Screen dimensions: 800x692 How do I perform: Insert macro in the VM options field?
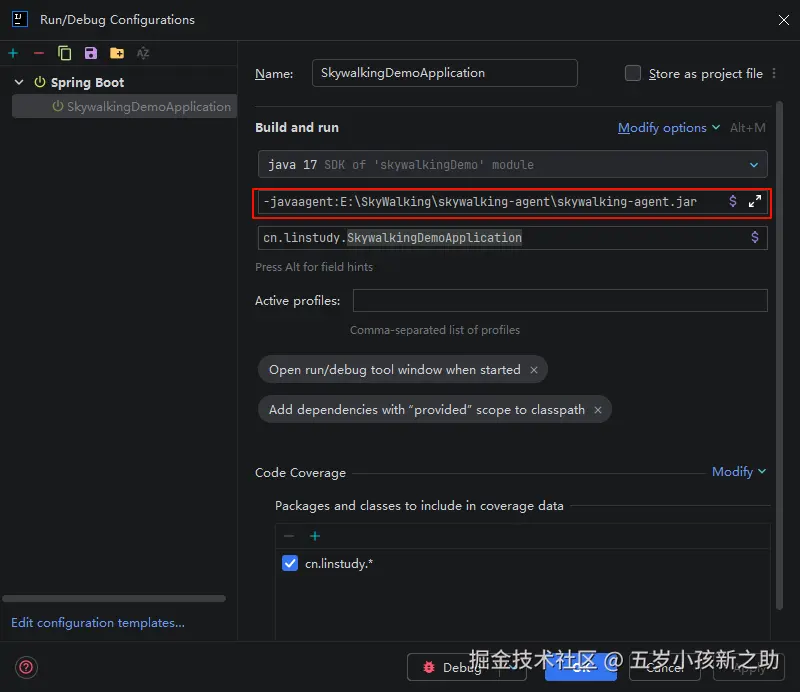pyautogui.click(x=733, y=202)
